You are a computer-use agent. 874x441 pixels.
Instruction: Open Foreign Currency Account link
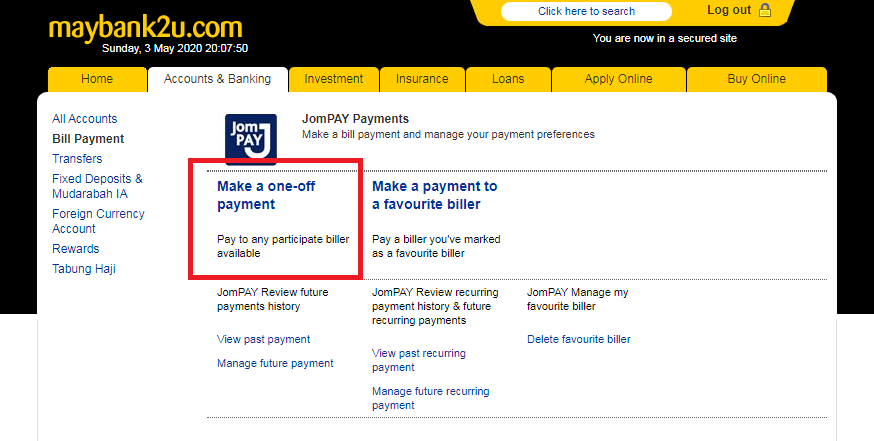[98, 221]
